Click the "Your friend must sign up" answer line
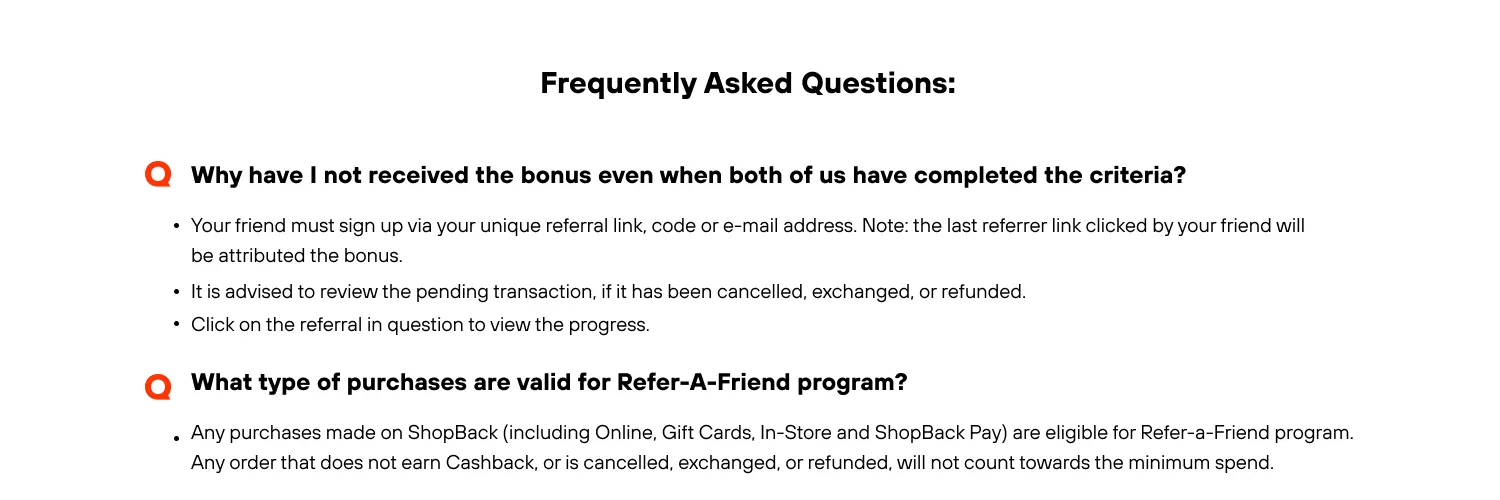The image size is (1500, 500). 748,226
